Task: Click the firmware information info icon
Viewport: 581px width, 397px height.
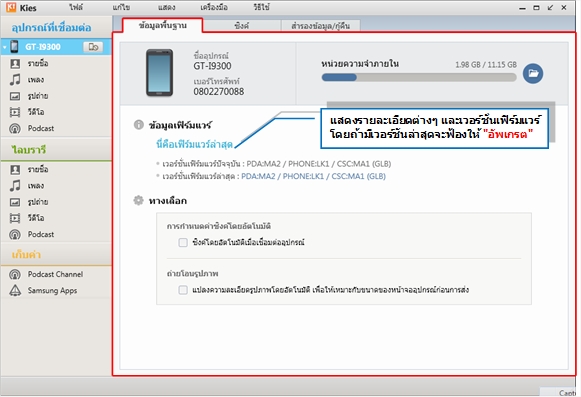Action: [x=139, y=125]
